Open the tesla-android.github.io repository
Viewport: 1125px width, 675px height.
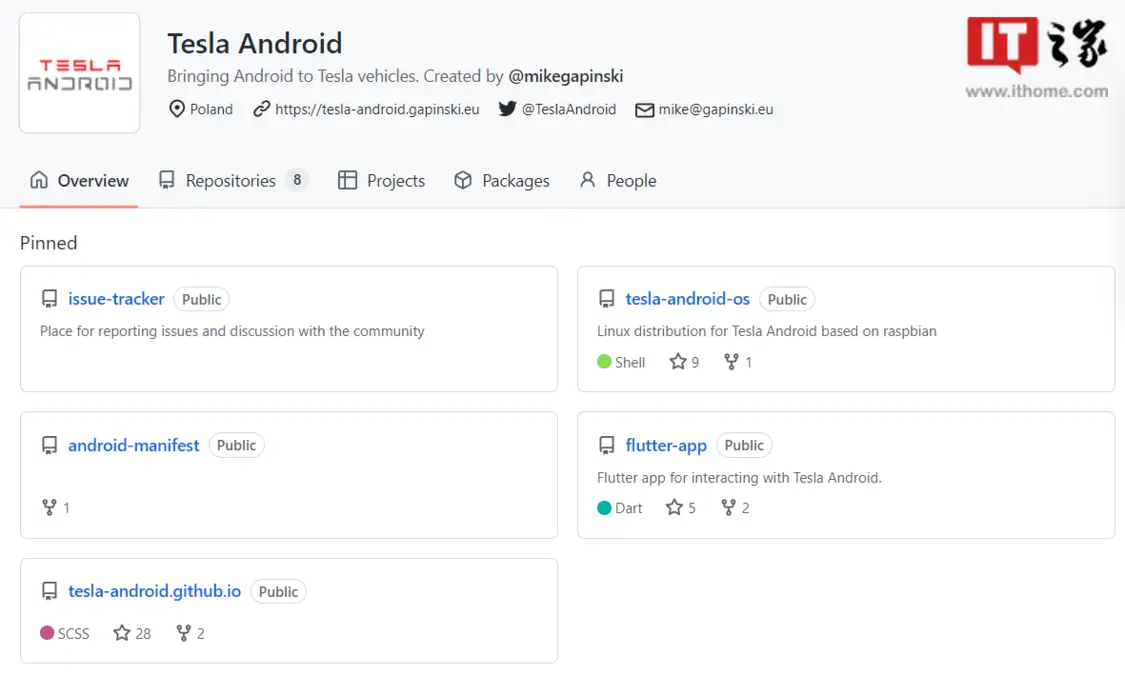pos(154,591)
